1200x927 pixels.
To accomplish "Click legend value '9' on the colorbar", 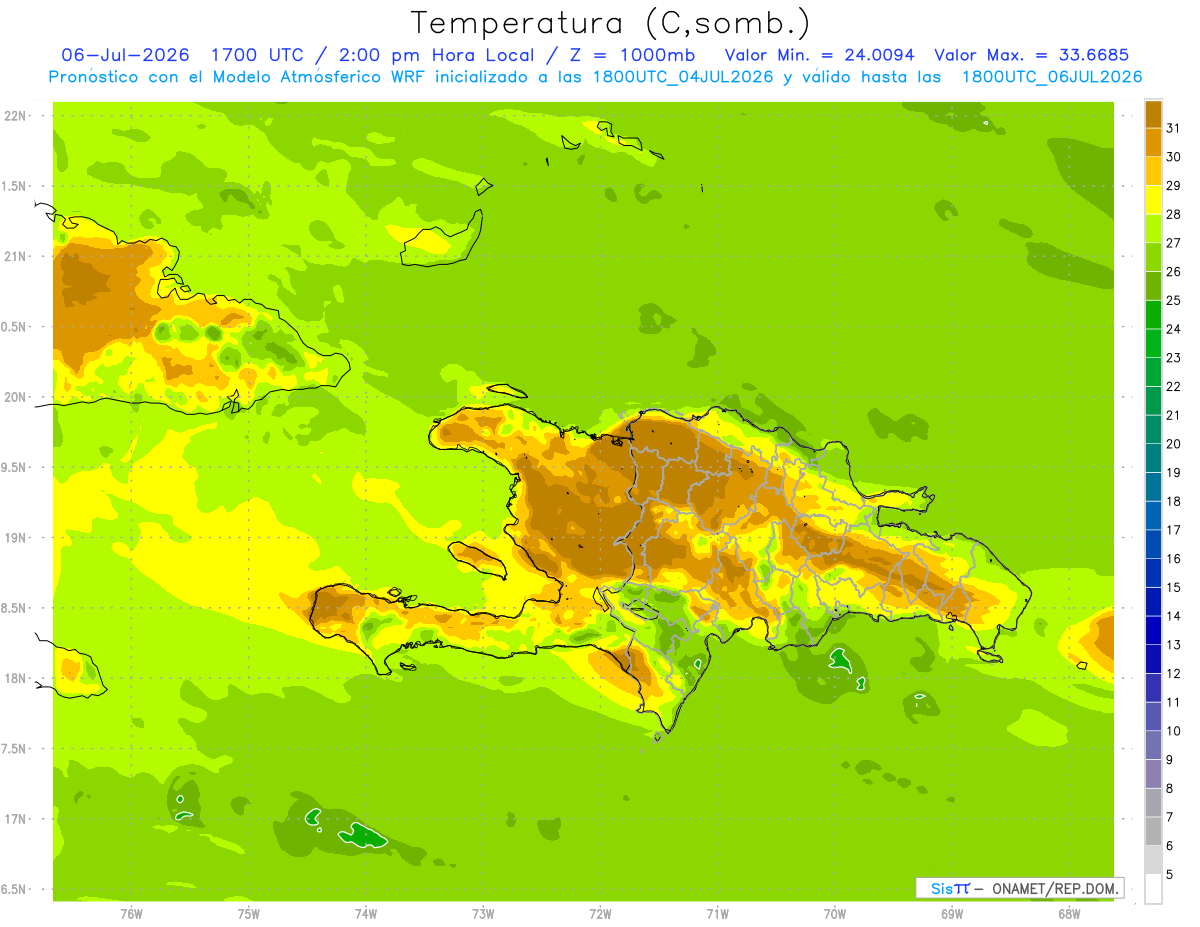I will 1170,760.
